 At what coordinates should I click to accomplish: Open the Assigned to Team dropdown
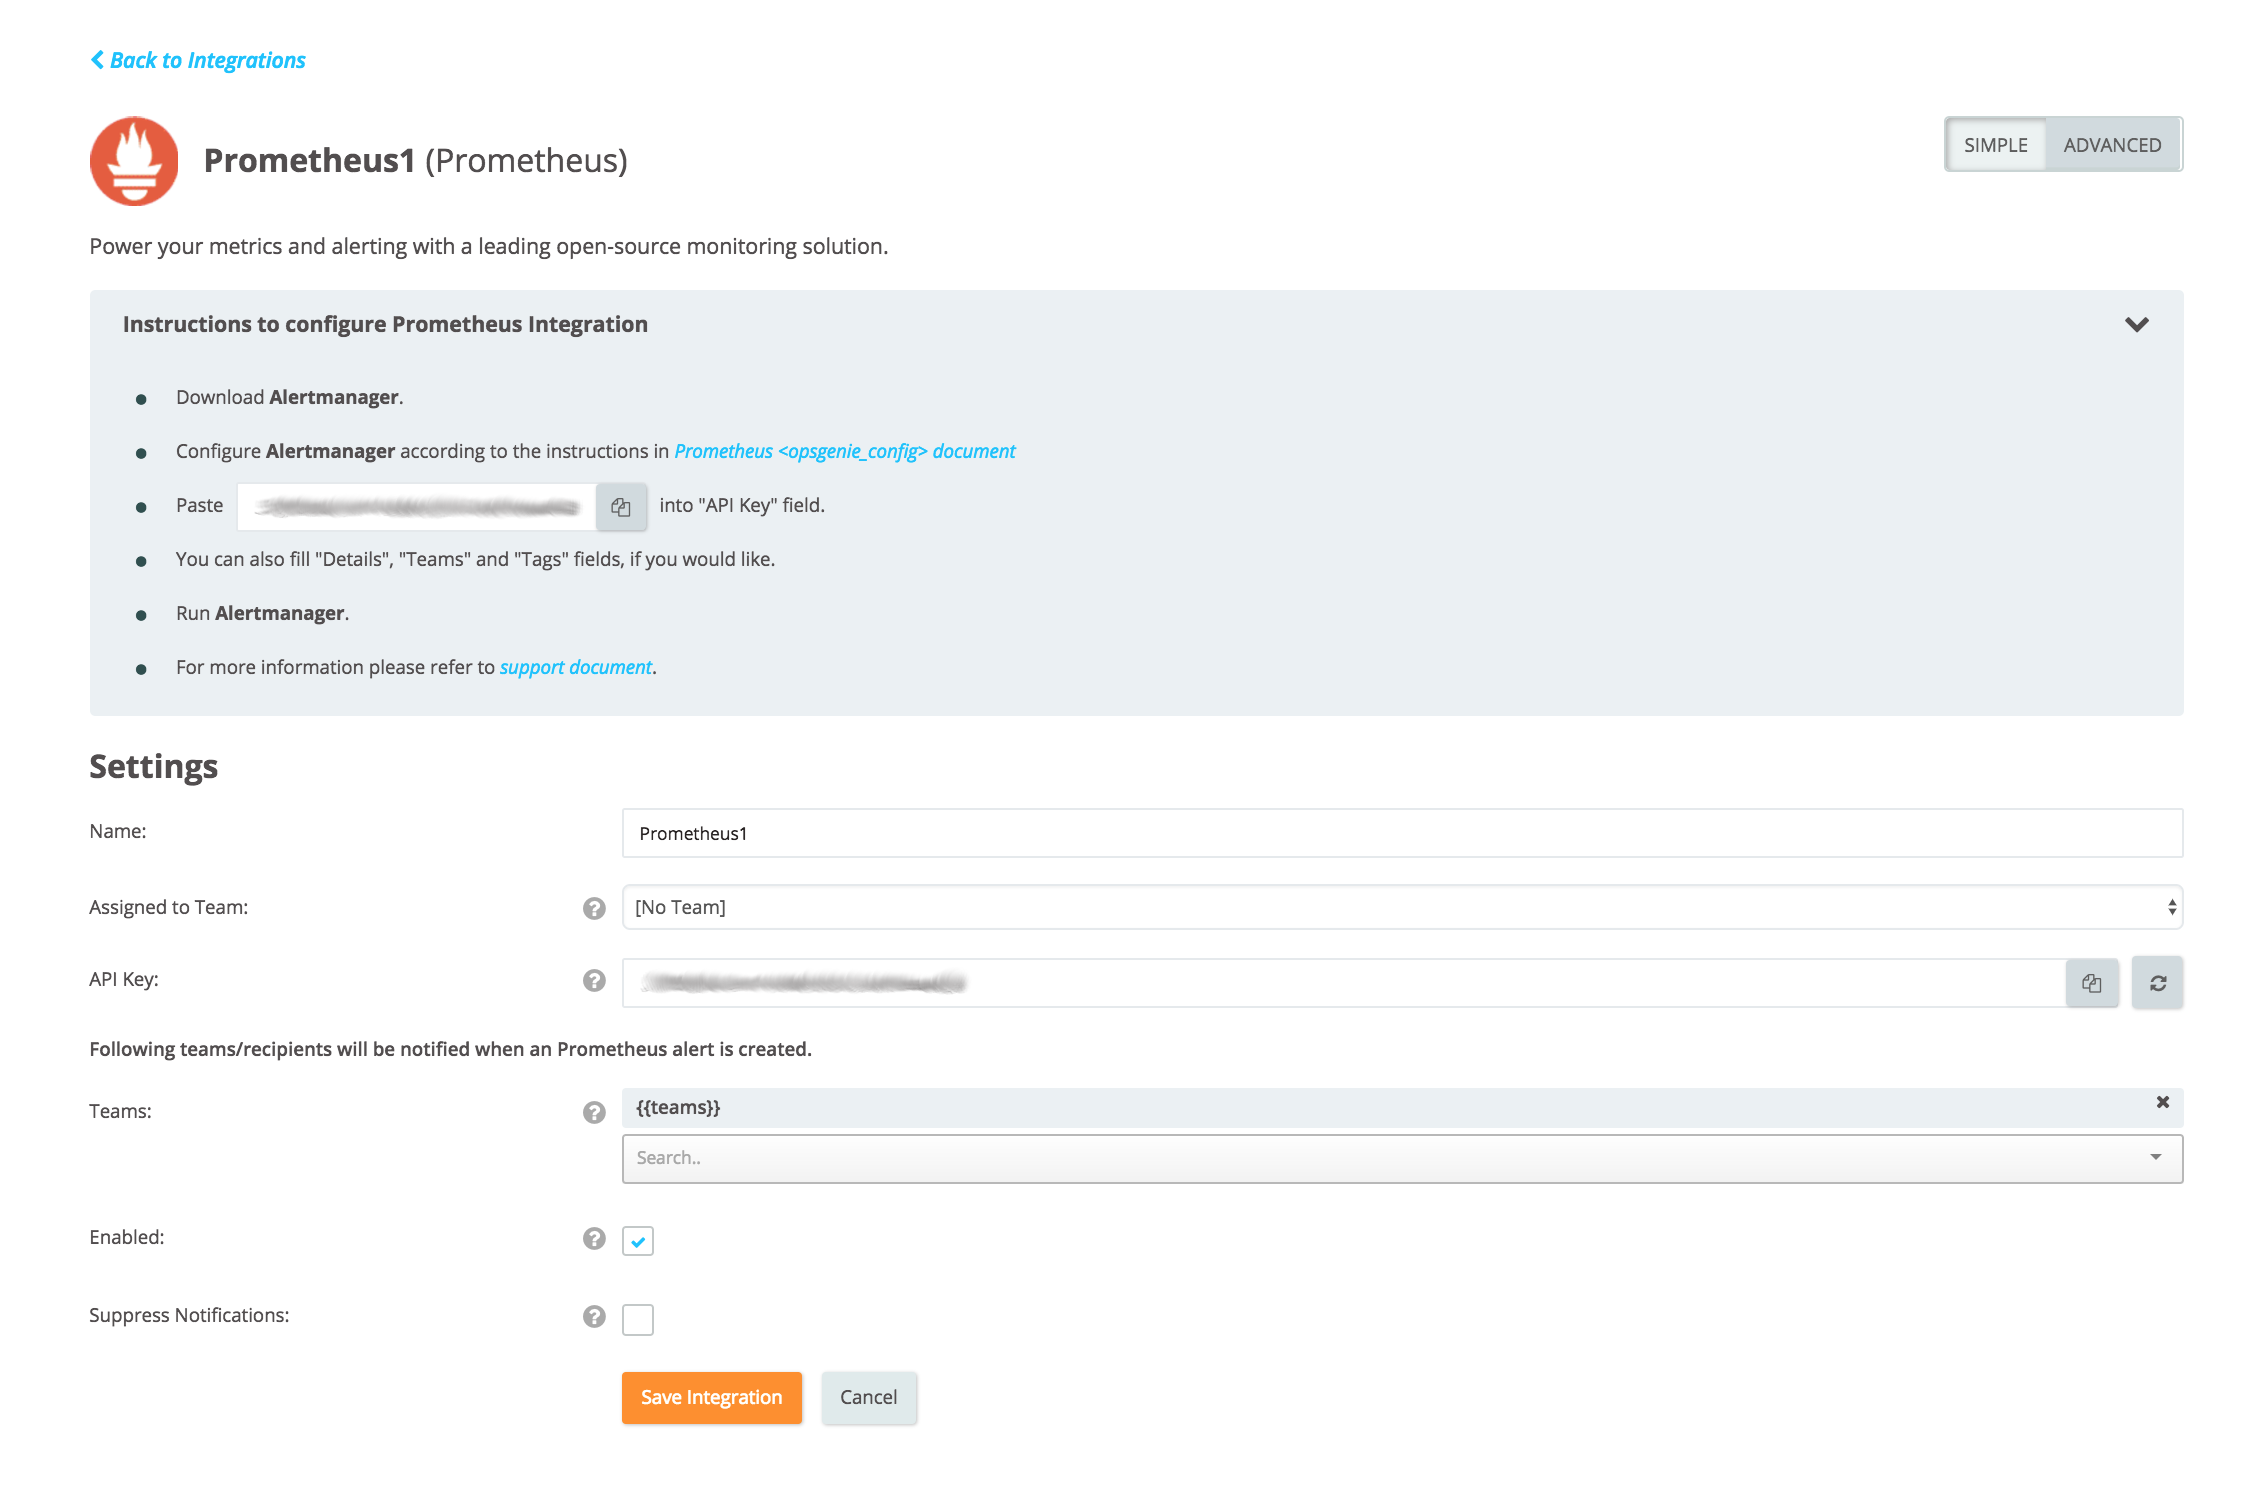pyautogui.click(x=1400, y=907)
